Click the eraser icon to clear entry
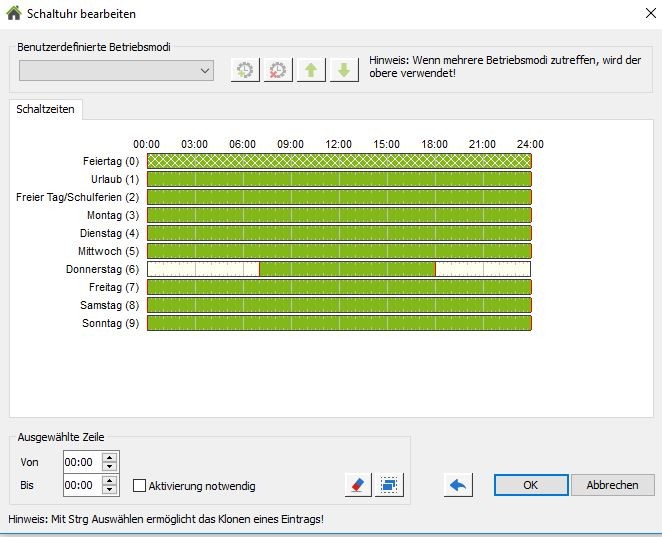The image size is (662, 537). tap(358, 485)
